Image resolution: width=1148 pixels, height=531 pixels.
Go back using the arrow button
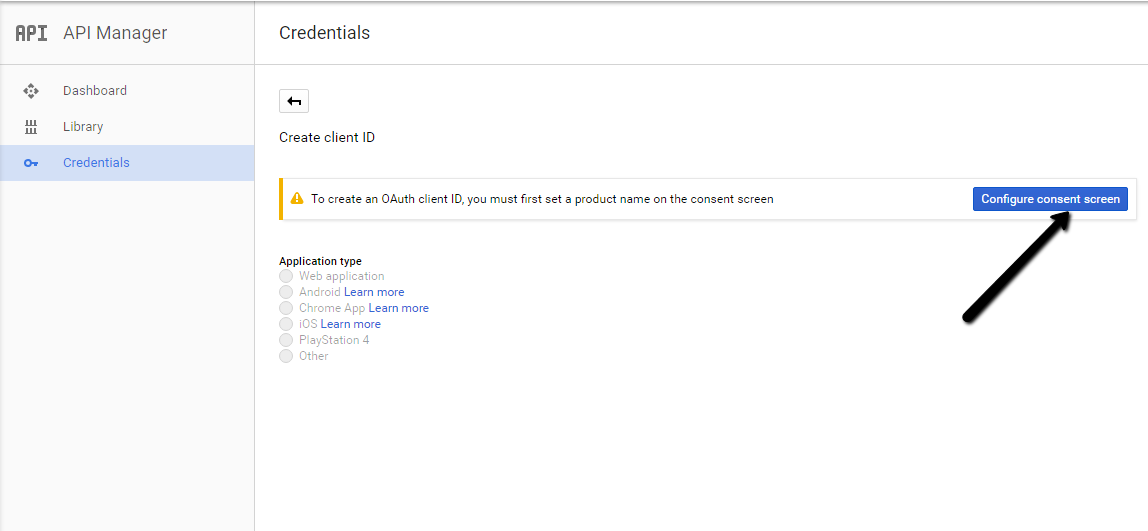tap(294, 101)
